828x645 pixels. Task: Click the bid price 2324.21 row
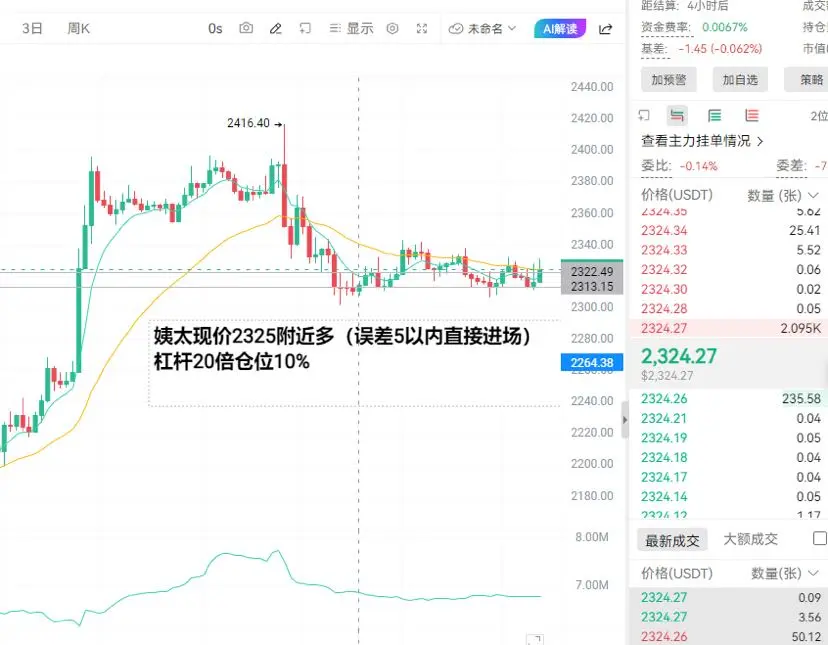pos(731,418)
